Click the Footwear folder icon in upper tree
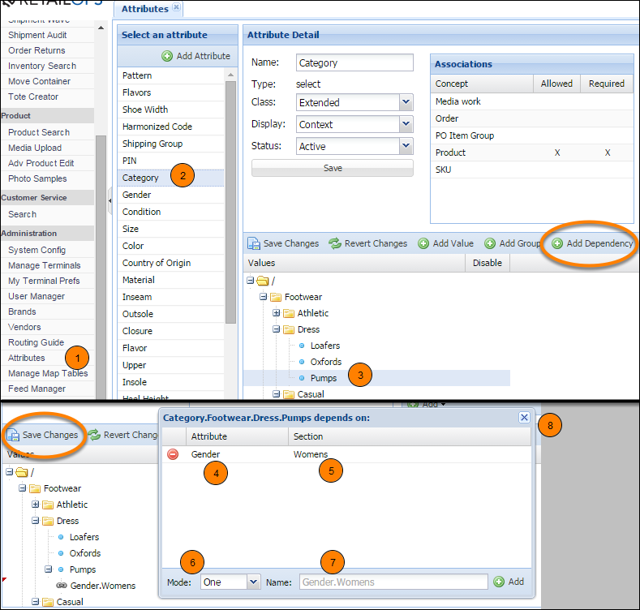 [276, 297]
